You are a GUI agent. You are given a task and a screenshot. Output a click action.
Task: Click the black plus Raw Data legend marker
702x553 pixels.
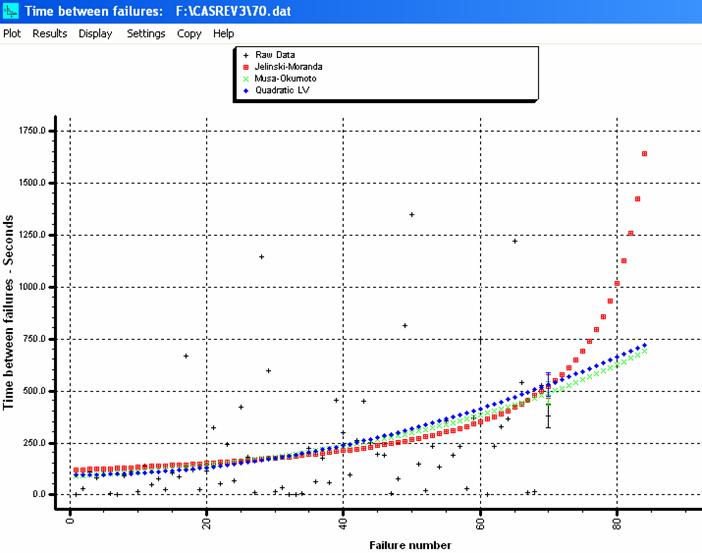246,55
